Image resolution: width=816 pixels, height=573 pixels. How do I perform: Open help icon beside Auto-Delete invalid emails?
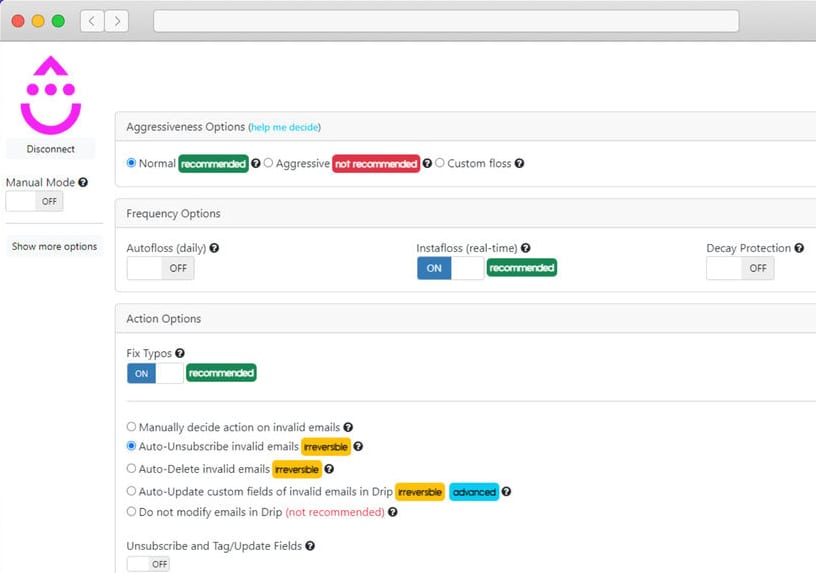point(329,469)
